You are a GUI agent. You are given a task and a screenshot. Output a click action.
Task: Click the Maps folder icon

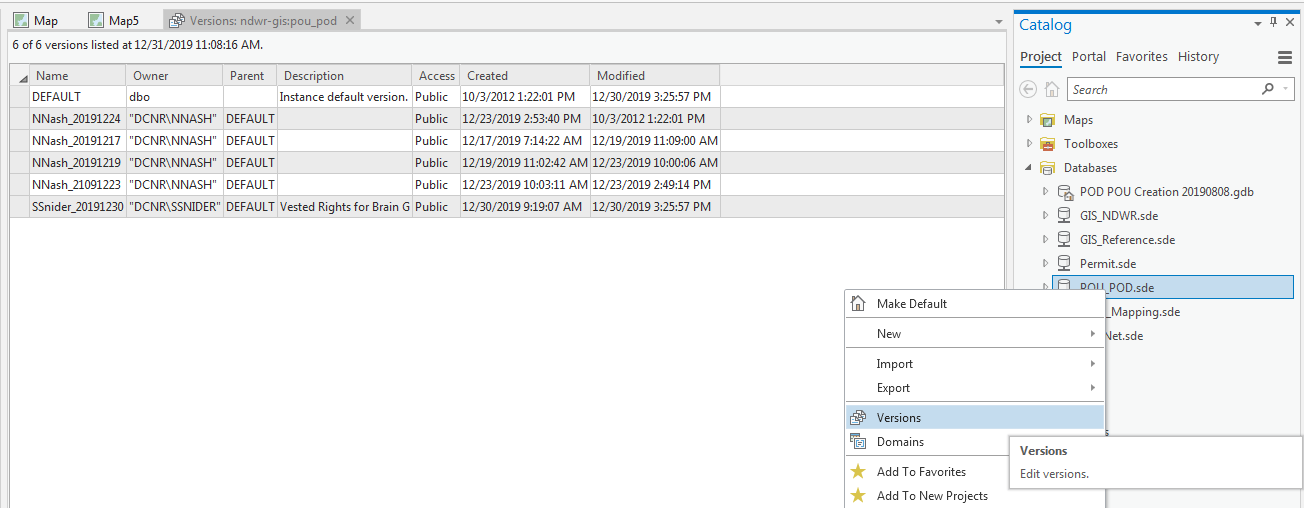(x=1048, y=120)
